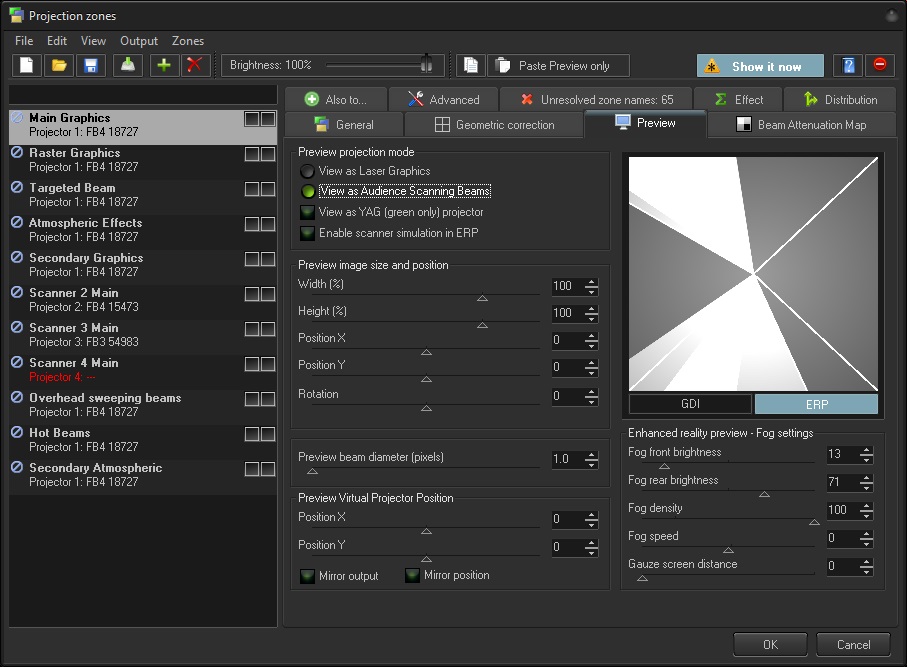This screenshot has height=667, width=907.
Task: Open a file using the folder icon
Action: click(x=59, y=66)
